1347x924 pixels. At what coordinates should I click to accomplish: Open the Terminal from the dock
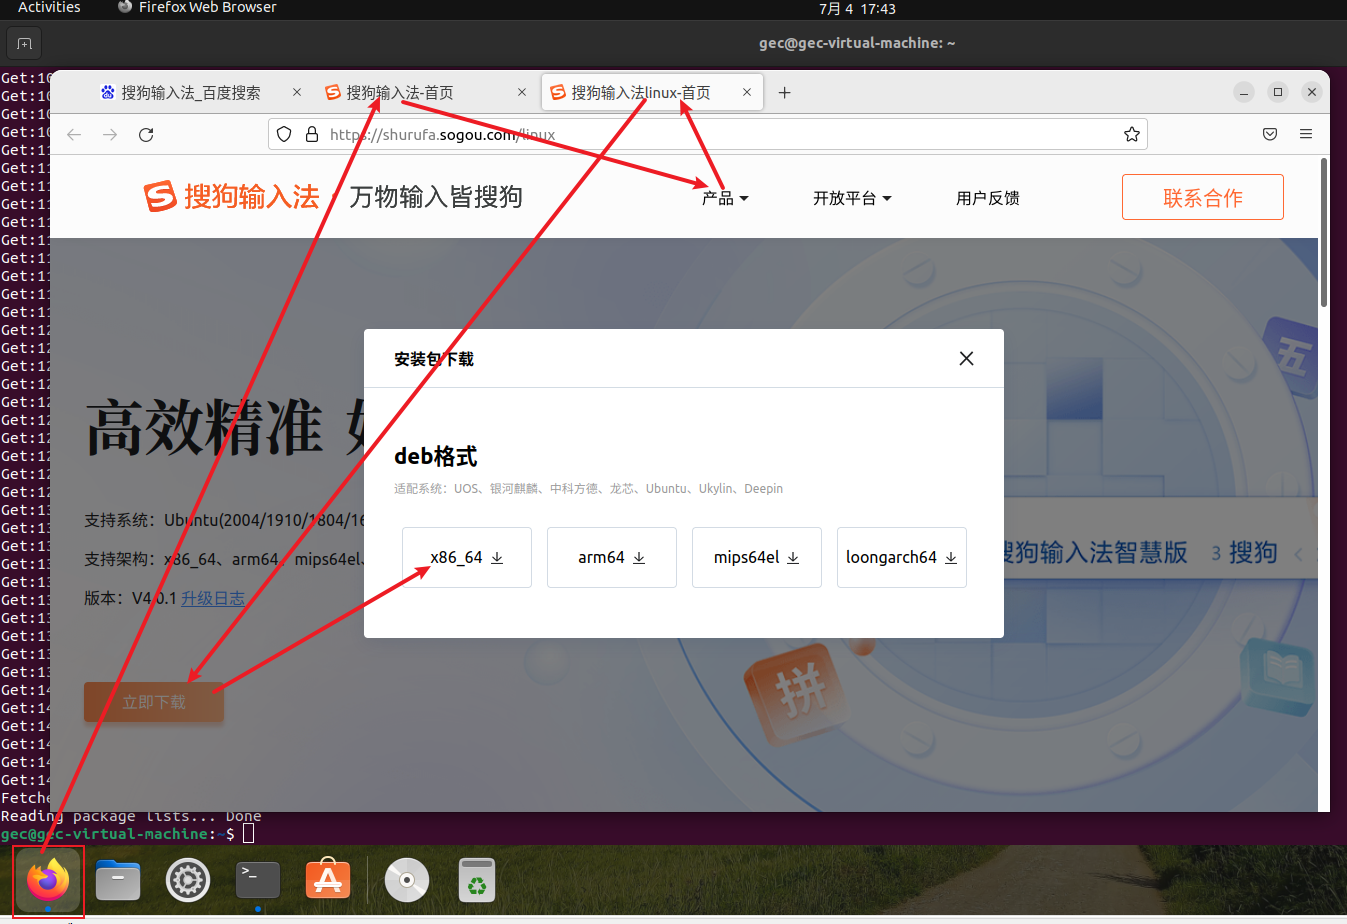pyautogui.click(x=258, y=880)
